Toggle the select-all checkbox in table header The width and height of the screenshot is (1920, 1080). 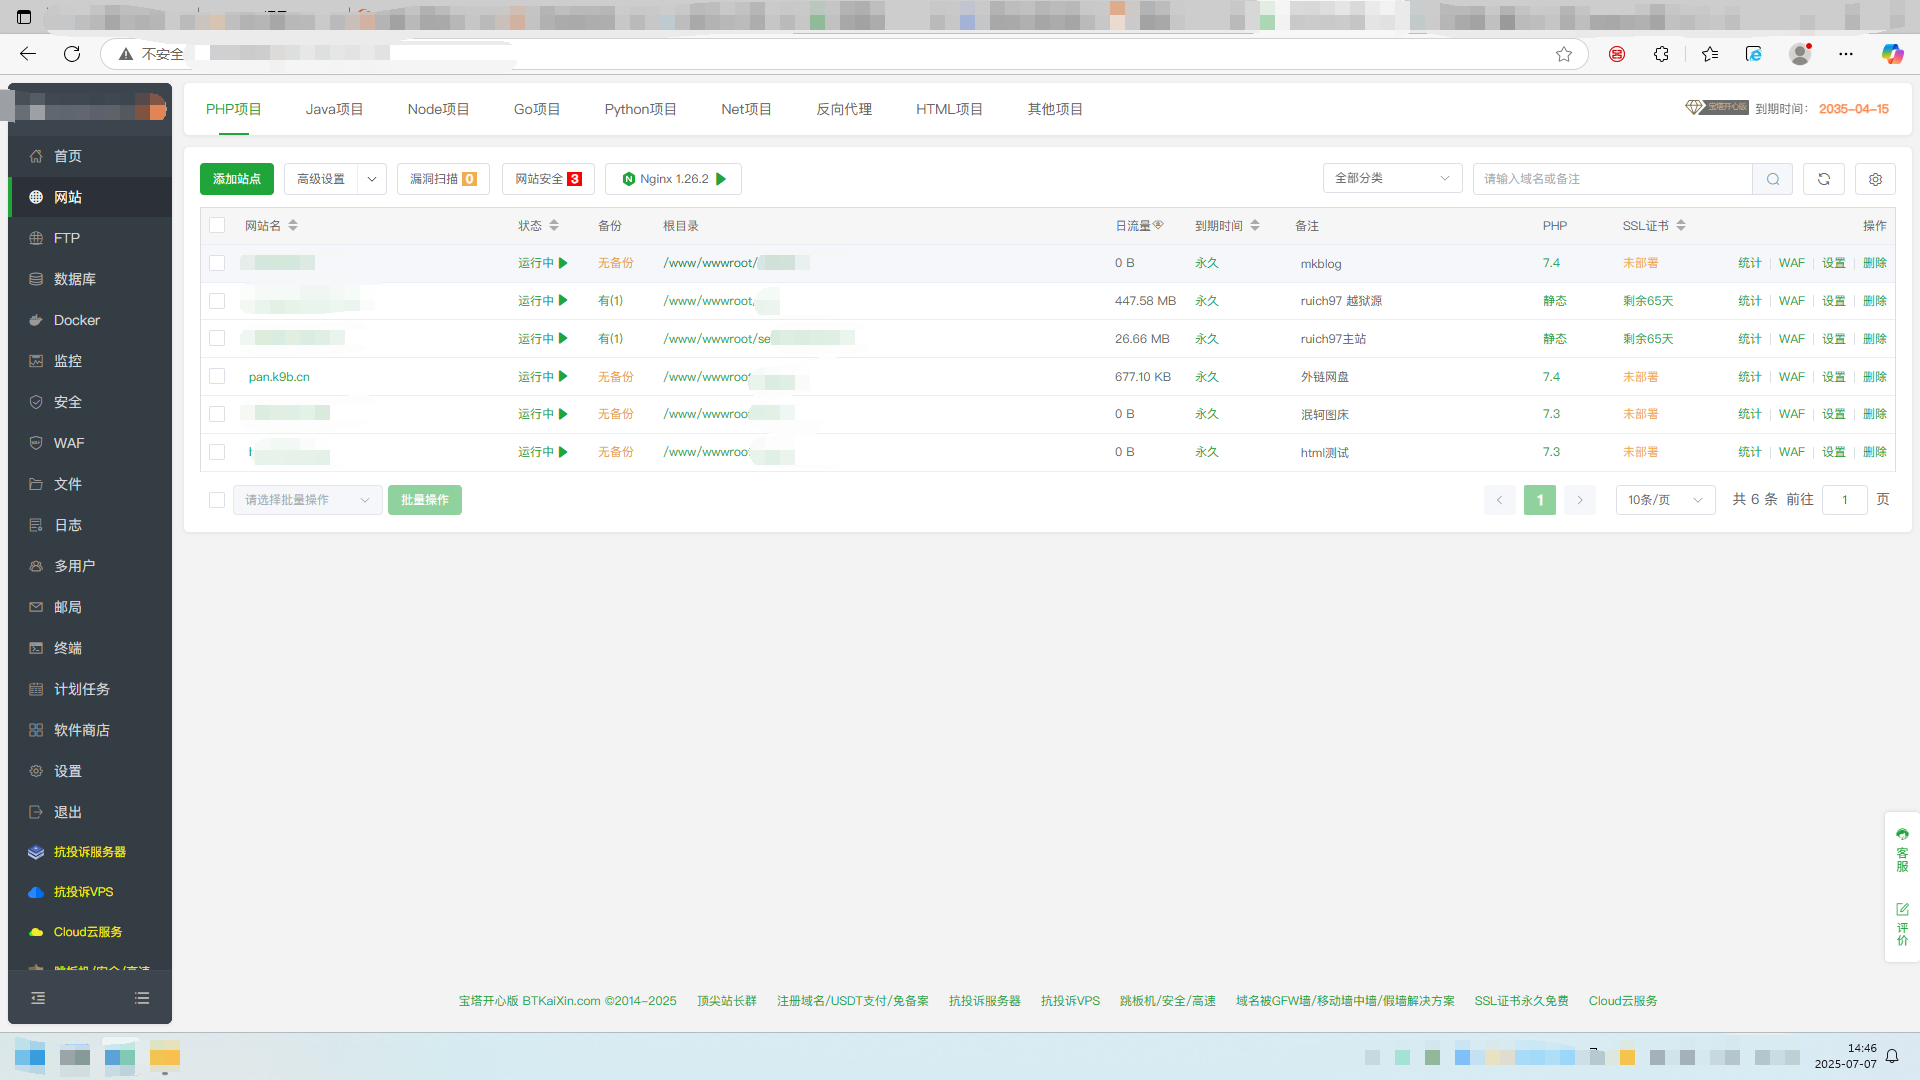coord(217,226)
